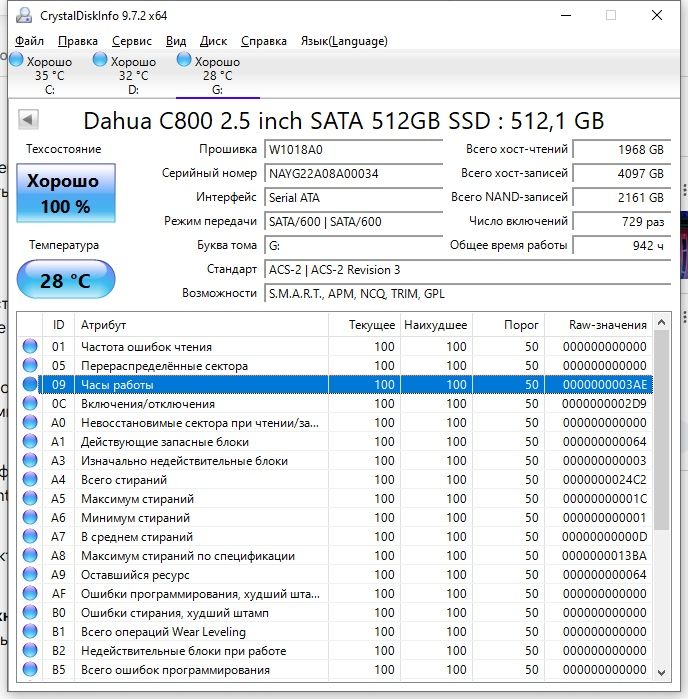The height and width of the screenshot is (699, 688).
Task: Click the Стандарт field ACS-2 Revision 3
Action: [467, 270]
